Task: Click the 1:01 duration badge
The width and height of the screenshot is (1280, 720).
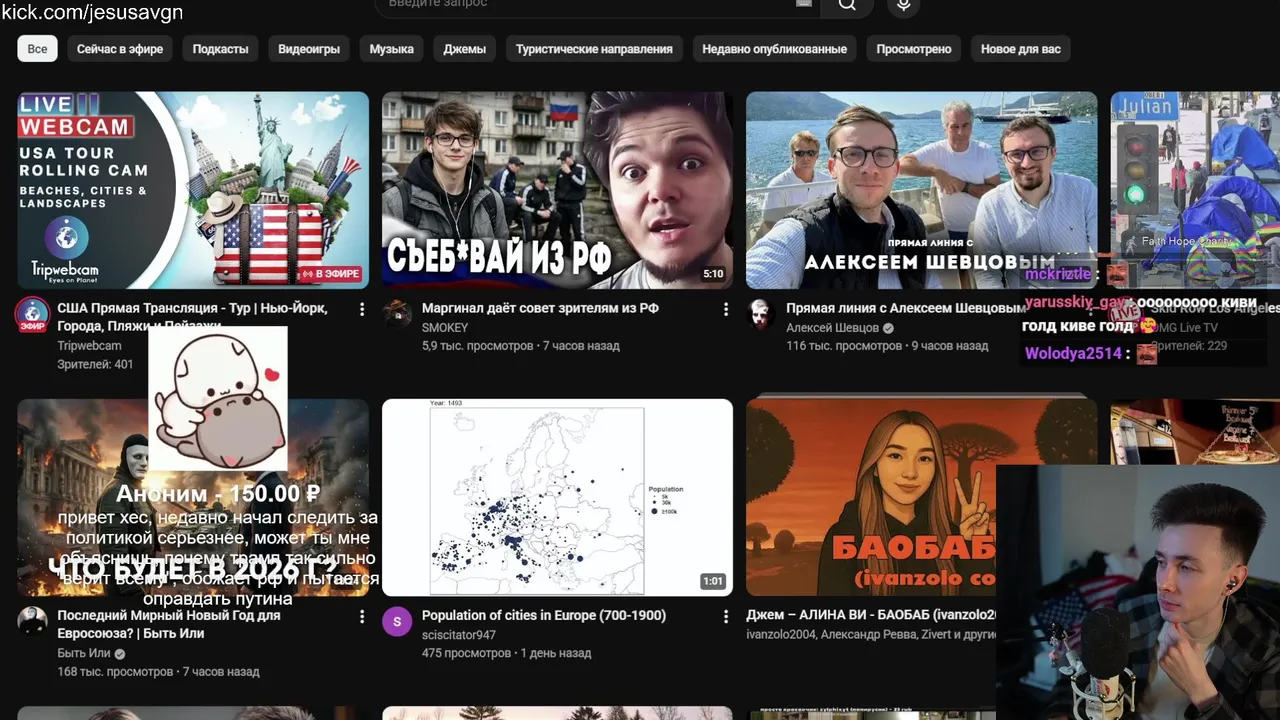Action: (713, 581)
